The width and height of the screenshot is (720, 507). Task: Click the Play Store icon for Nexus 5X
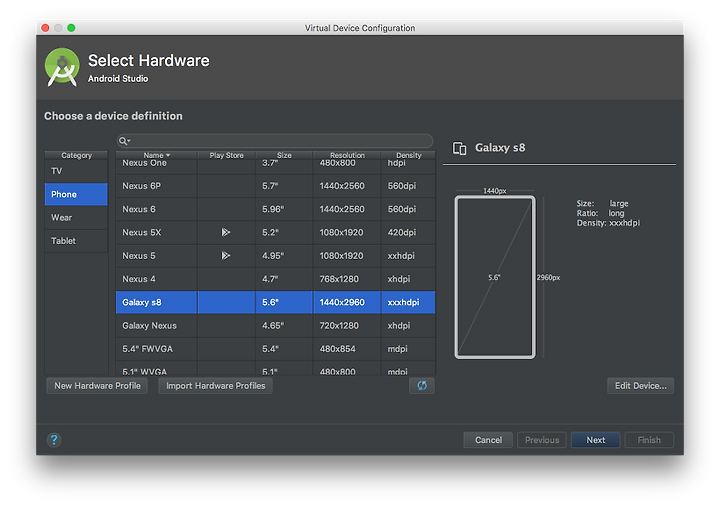coord(225,232)
